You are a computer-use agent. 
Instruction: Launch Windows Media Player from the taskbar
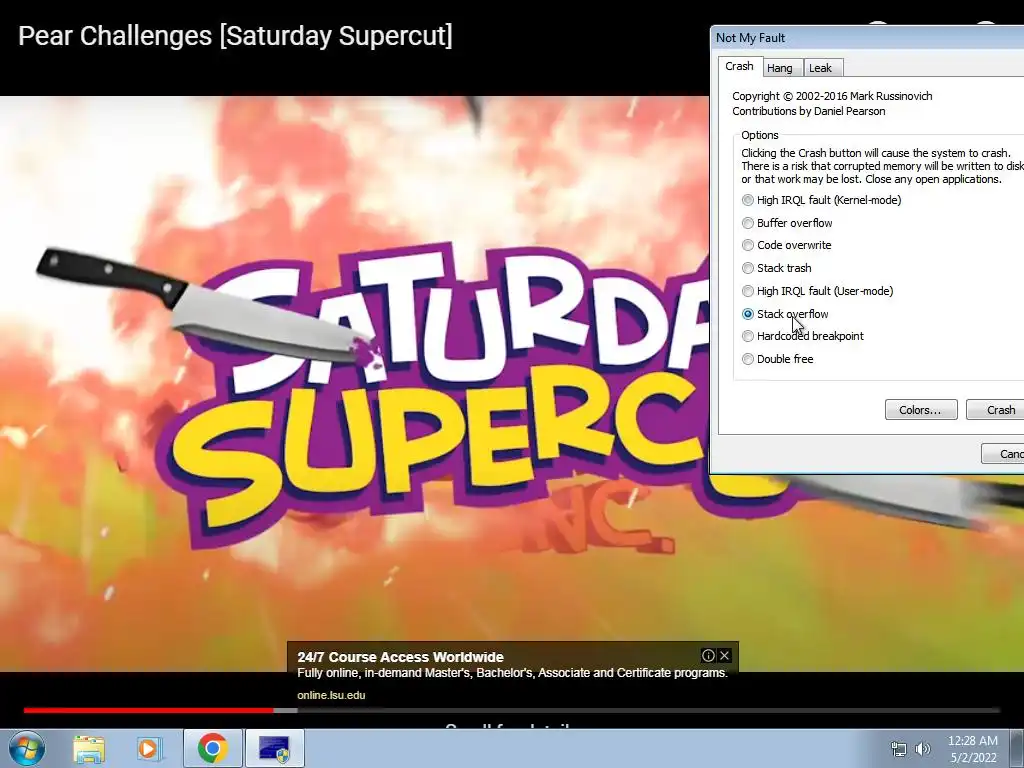[148, 748]
